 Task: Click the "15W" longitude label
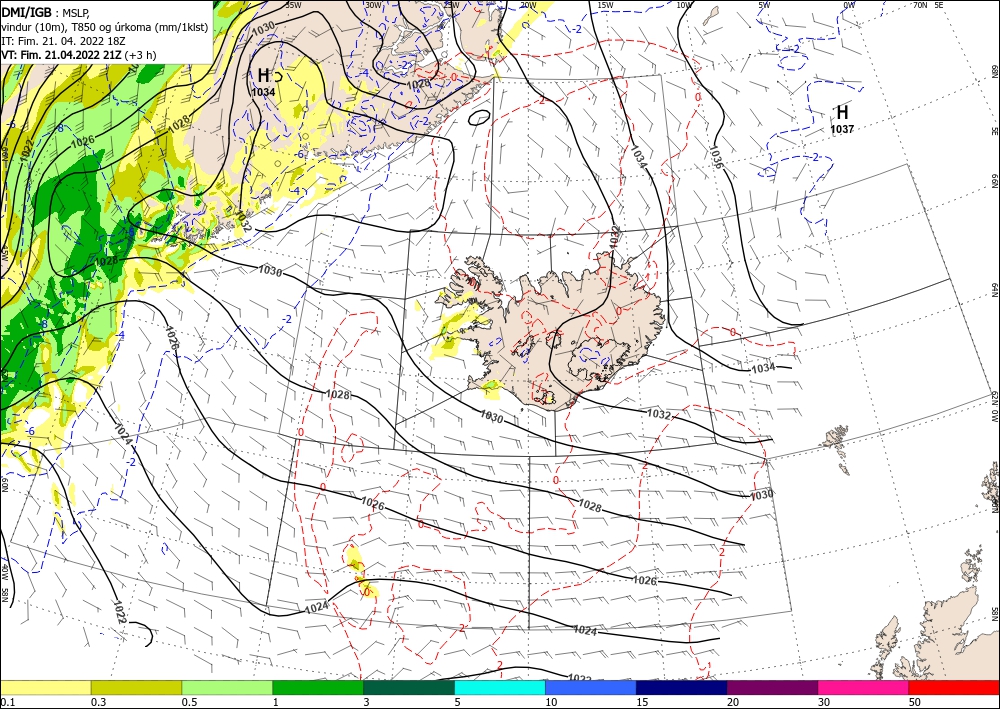(x=605, y=4)
